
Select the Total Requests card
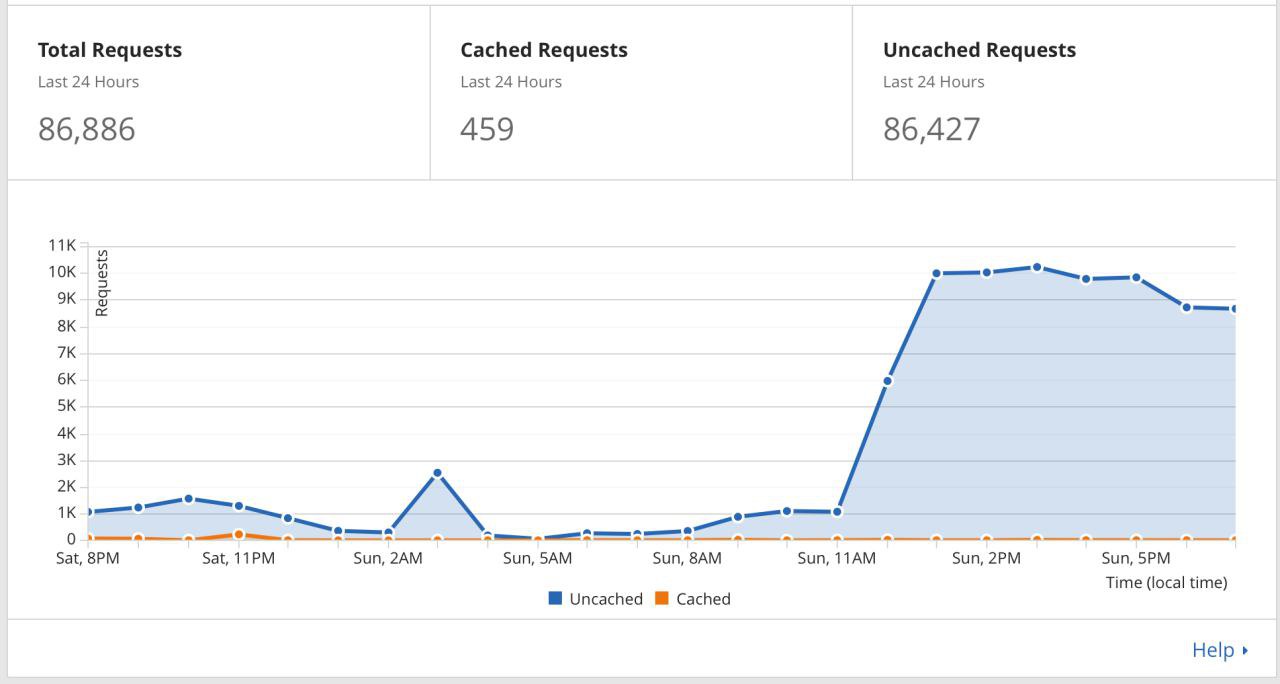click(219, 93)
